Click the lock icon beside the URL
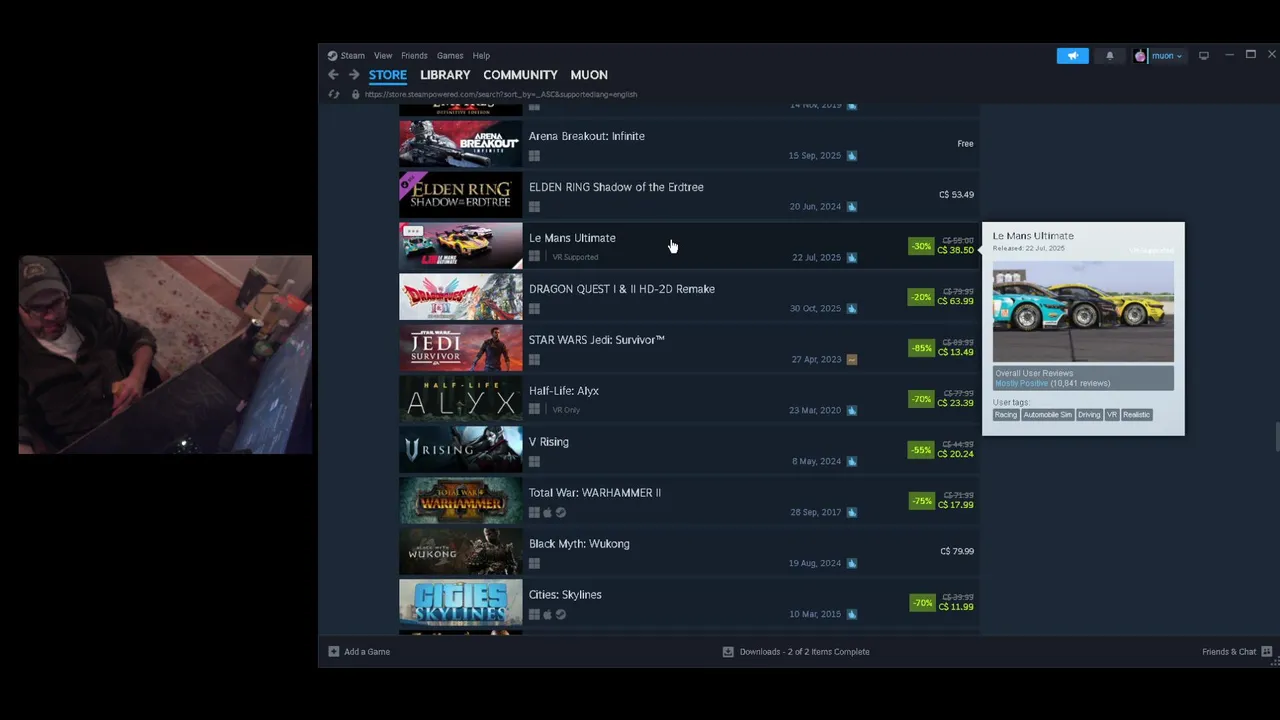1280x720 pixels. coord(355,94)
